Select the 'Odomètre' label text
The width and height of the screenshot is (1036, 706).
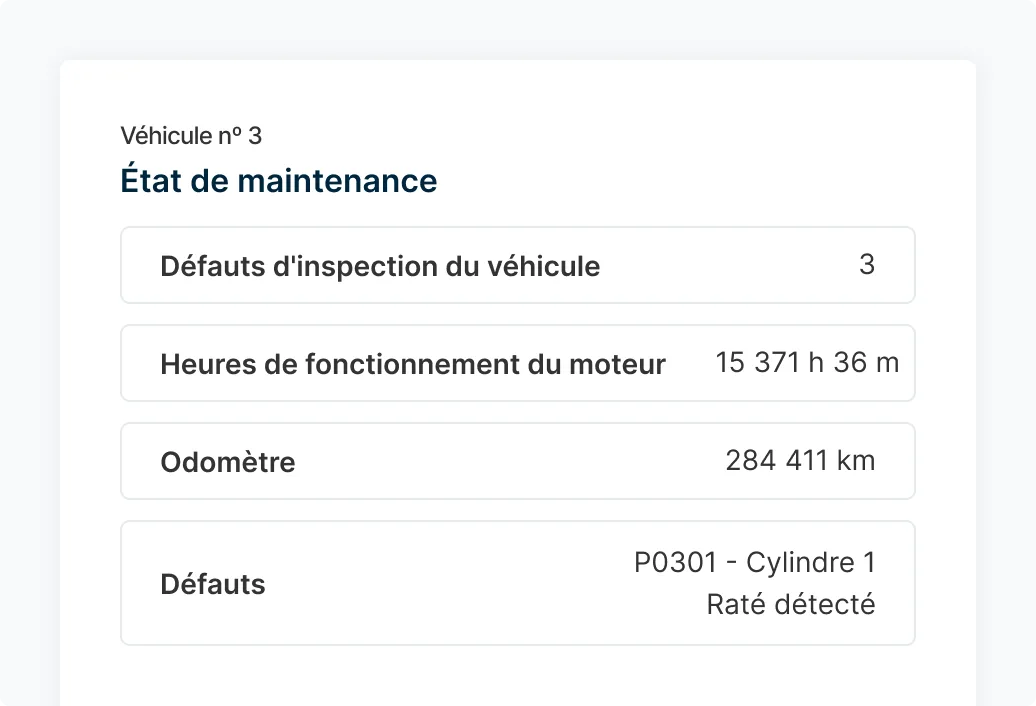point(227,462)
